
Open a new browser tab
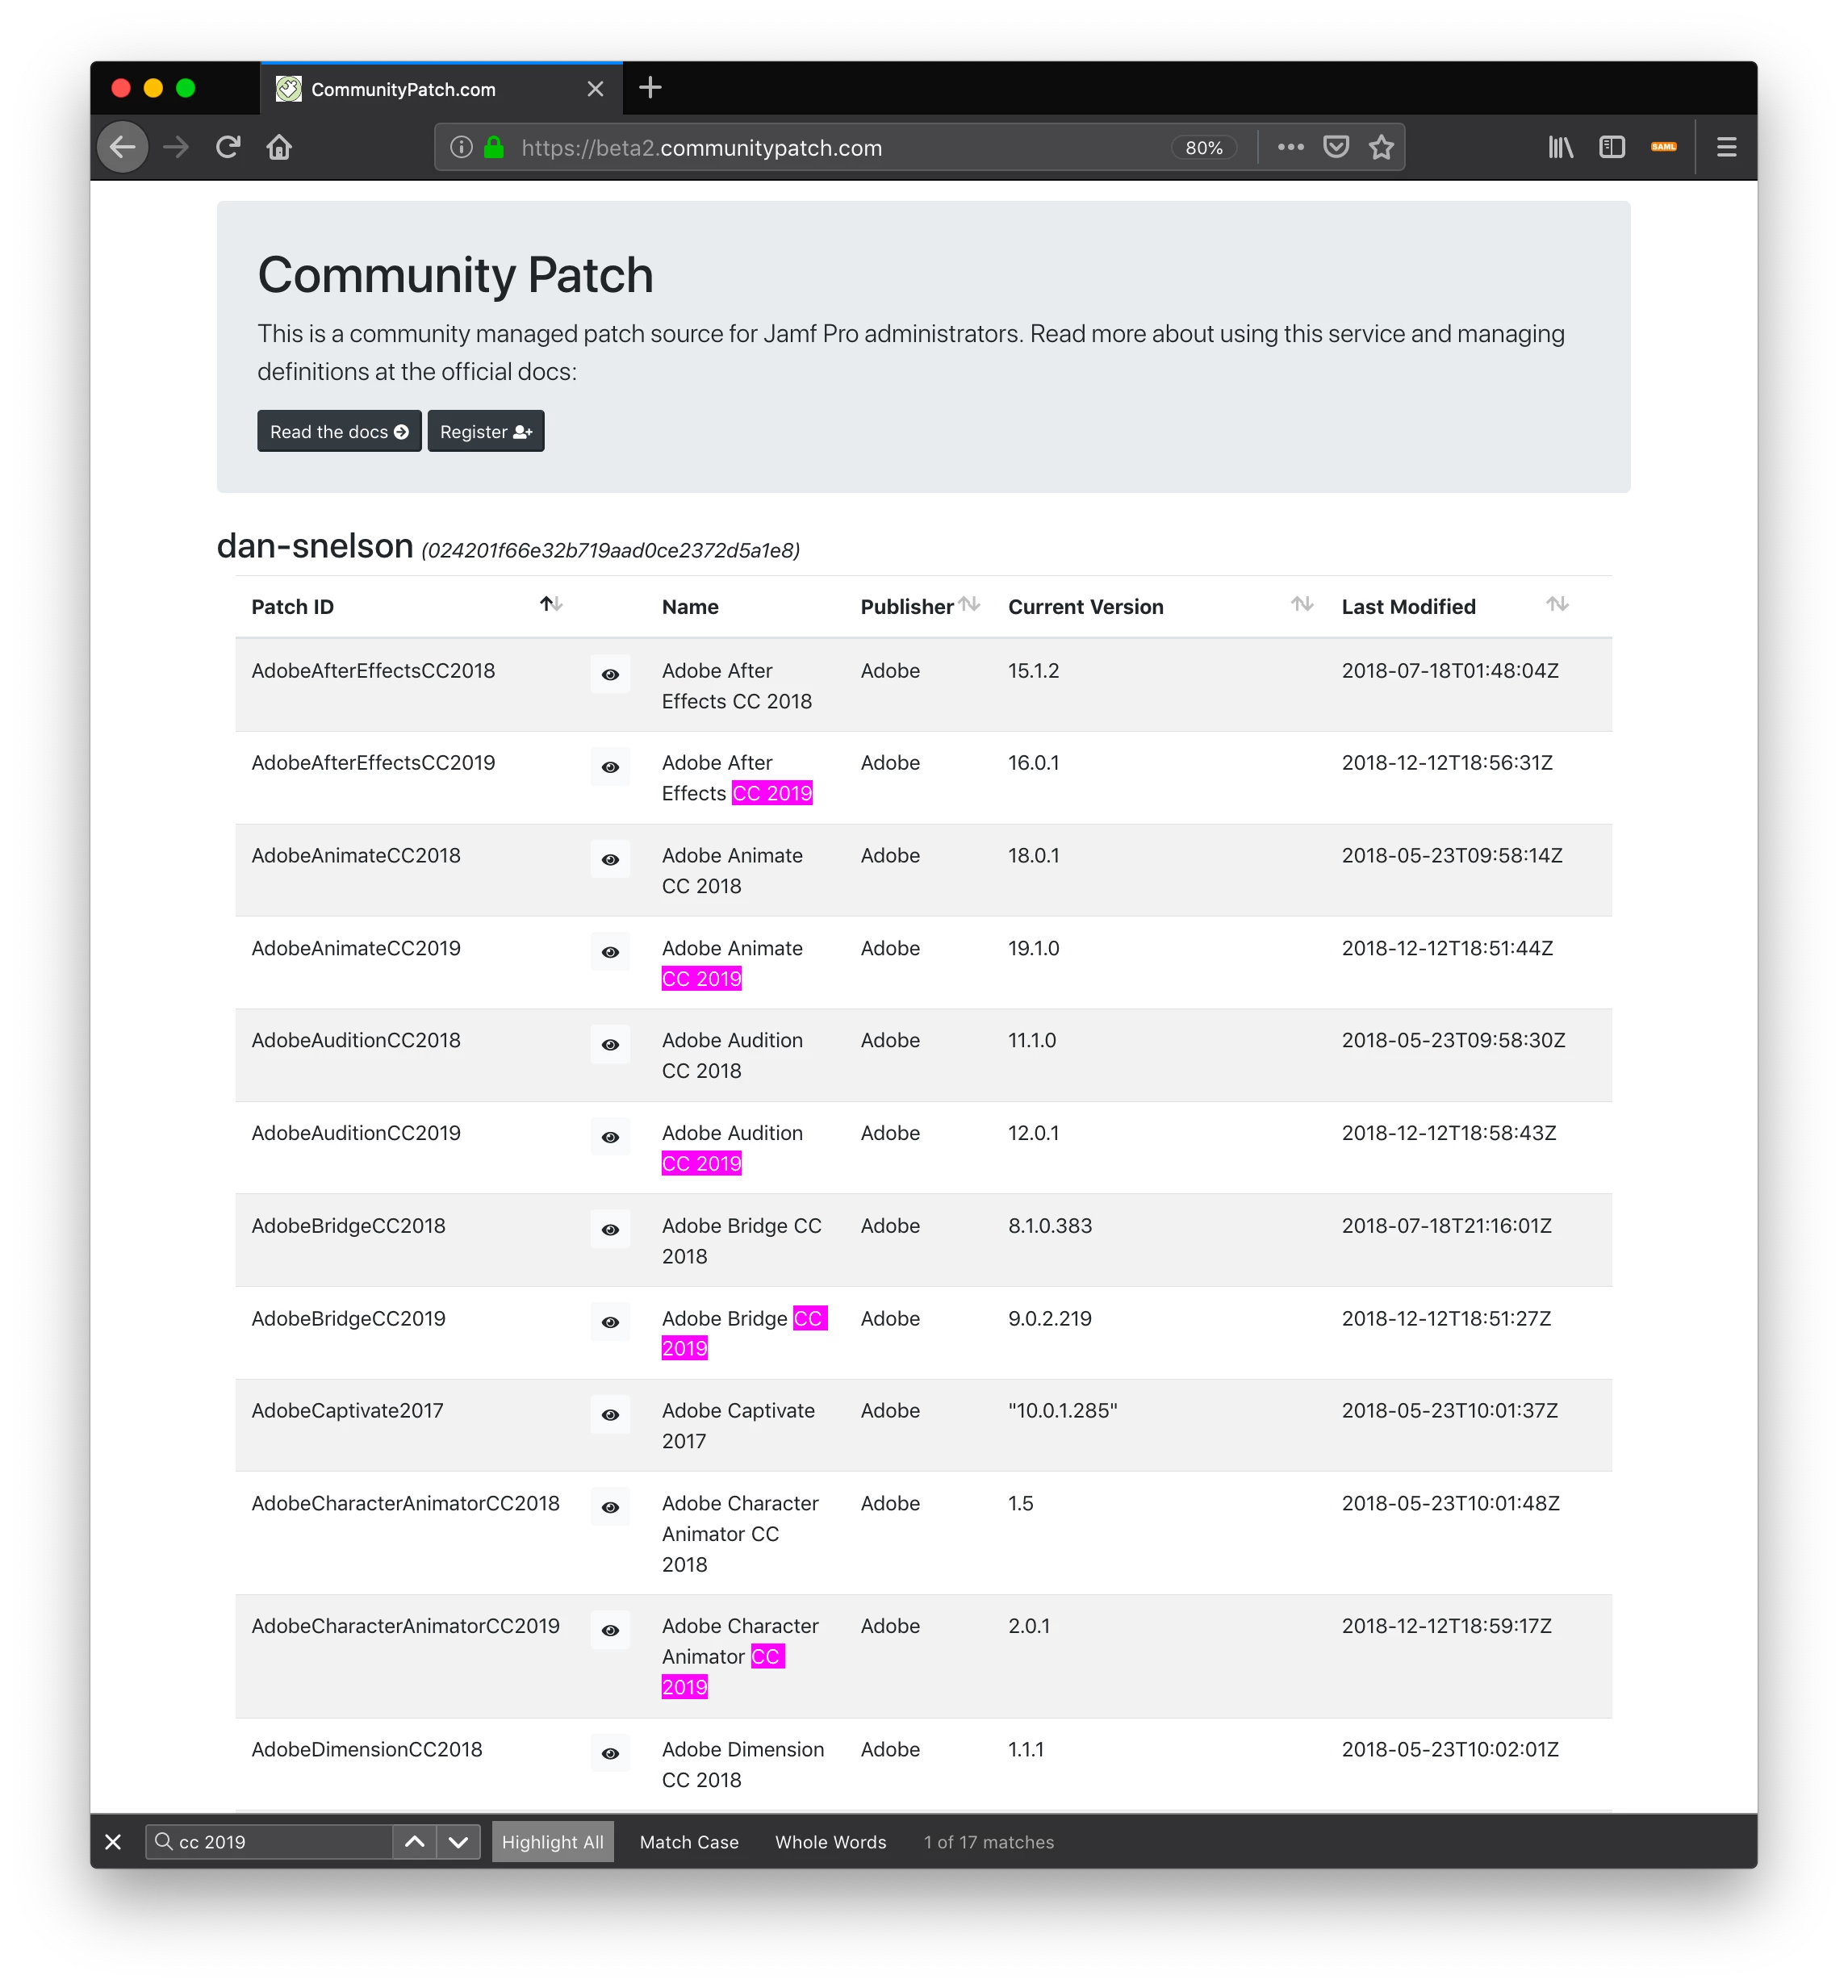[x=650, y=88]
